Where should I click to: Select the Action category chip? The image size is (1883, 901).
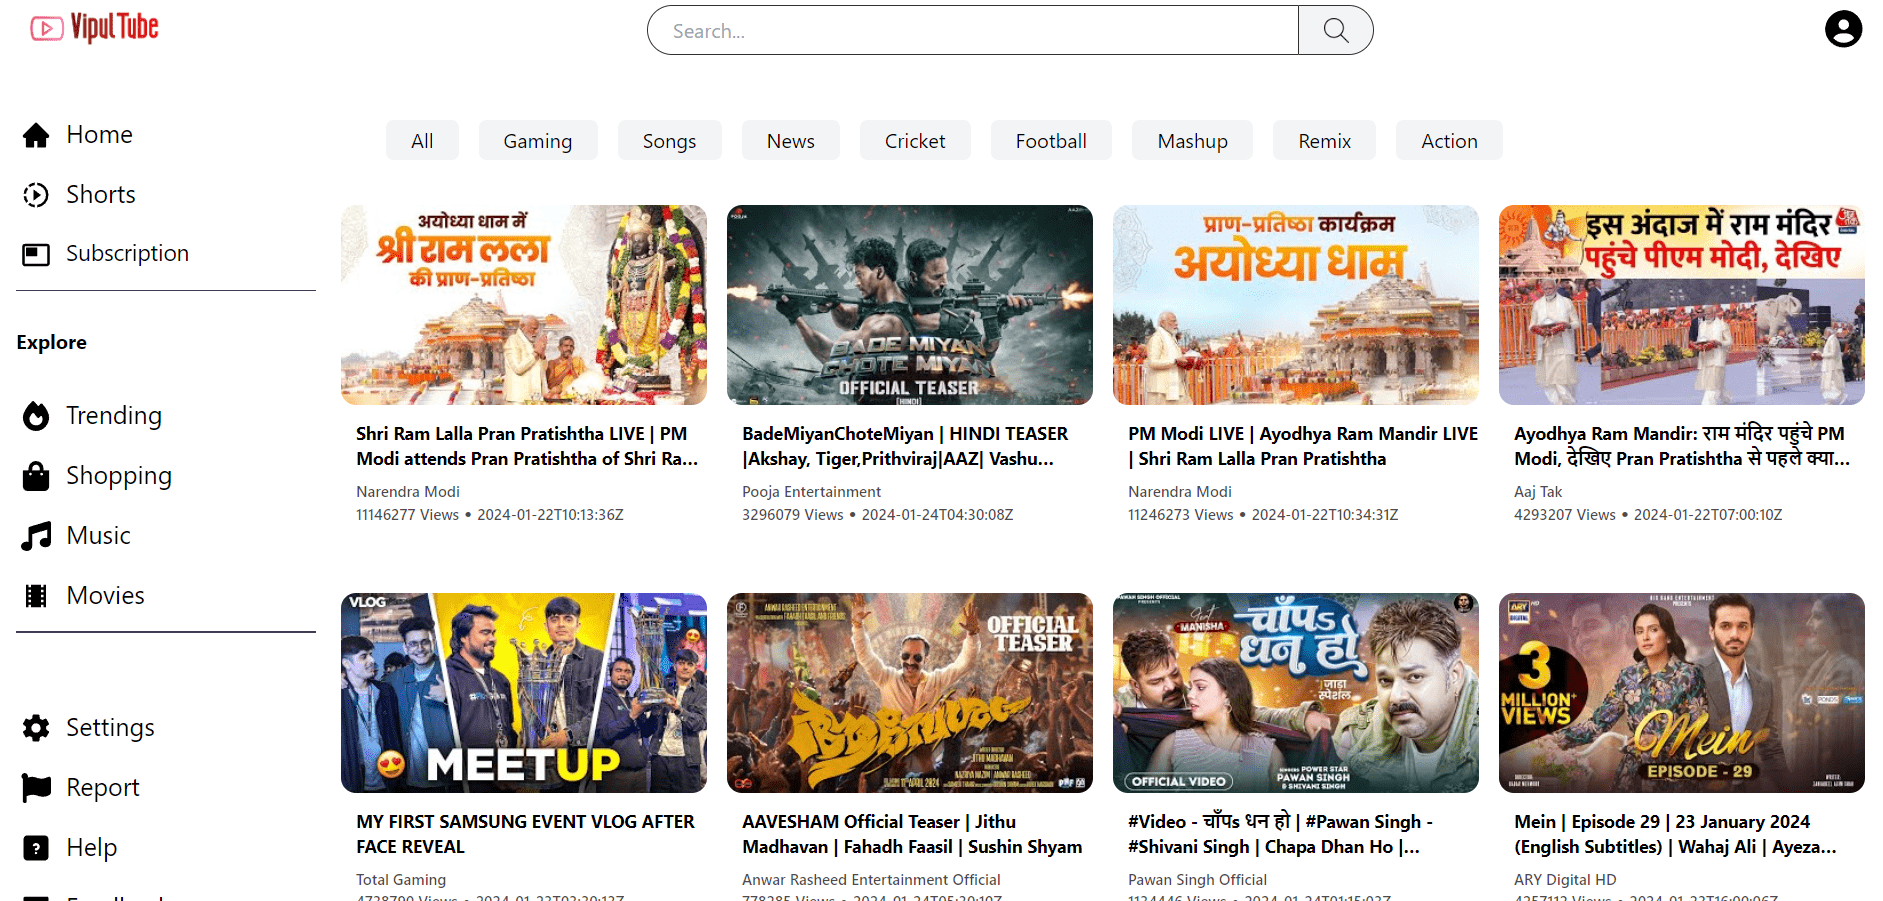(1449, 141)
